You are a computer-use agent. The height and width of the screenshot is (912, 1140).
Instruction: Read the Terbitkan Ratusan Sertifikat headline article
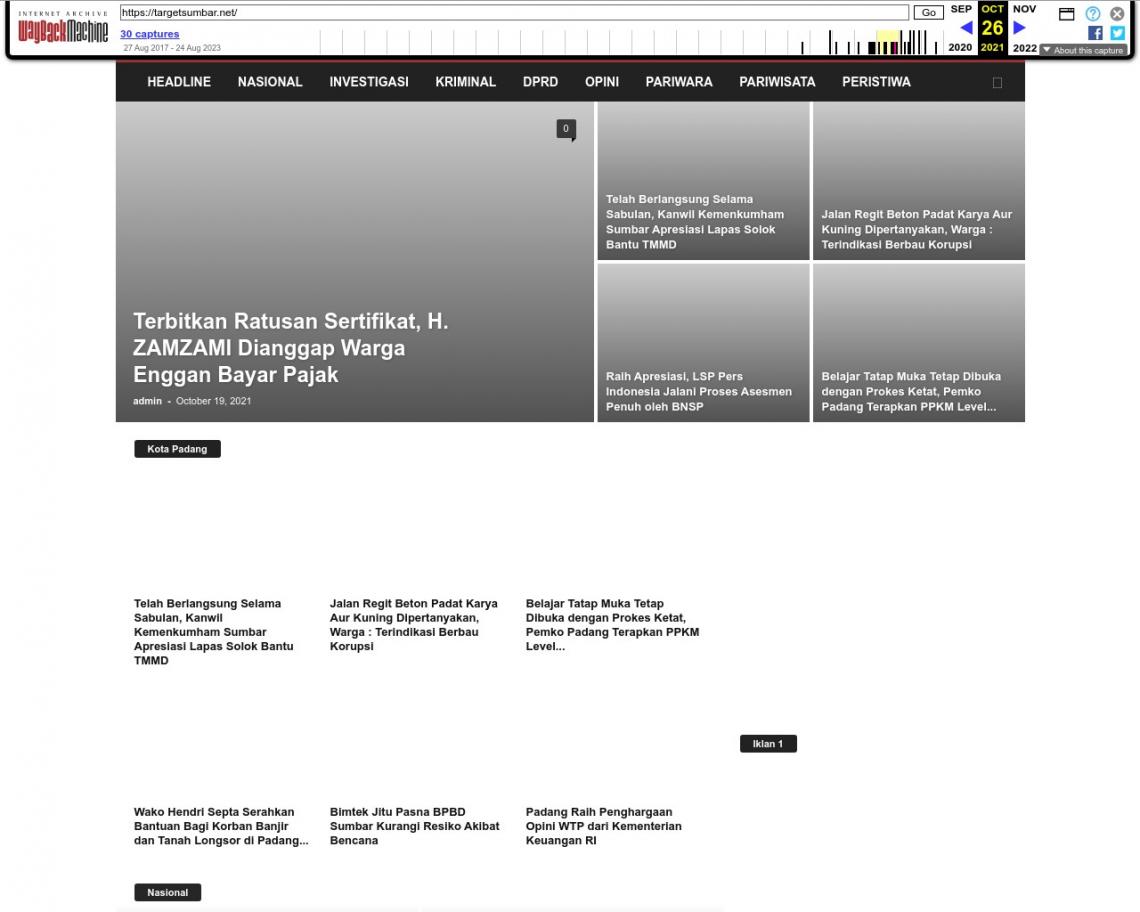click(291, 348)
